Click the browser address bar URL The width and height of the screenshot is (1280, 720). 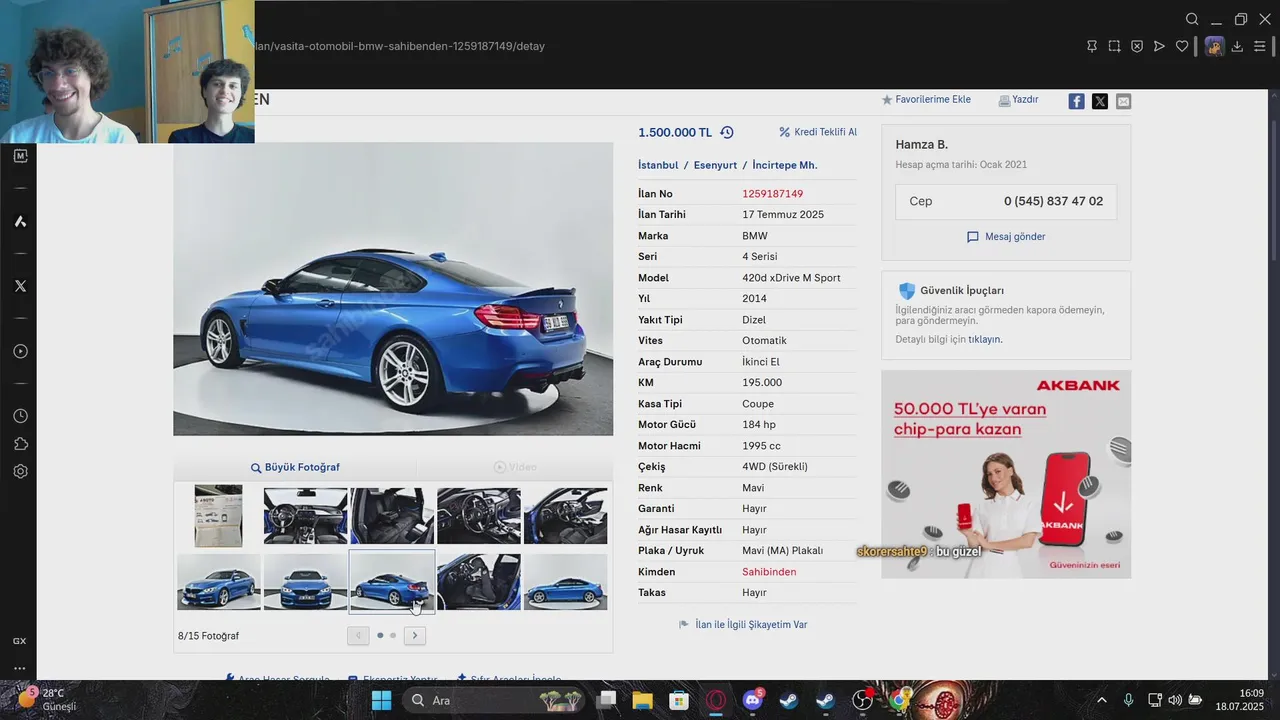coord(400,46)
